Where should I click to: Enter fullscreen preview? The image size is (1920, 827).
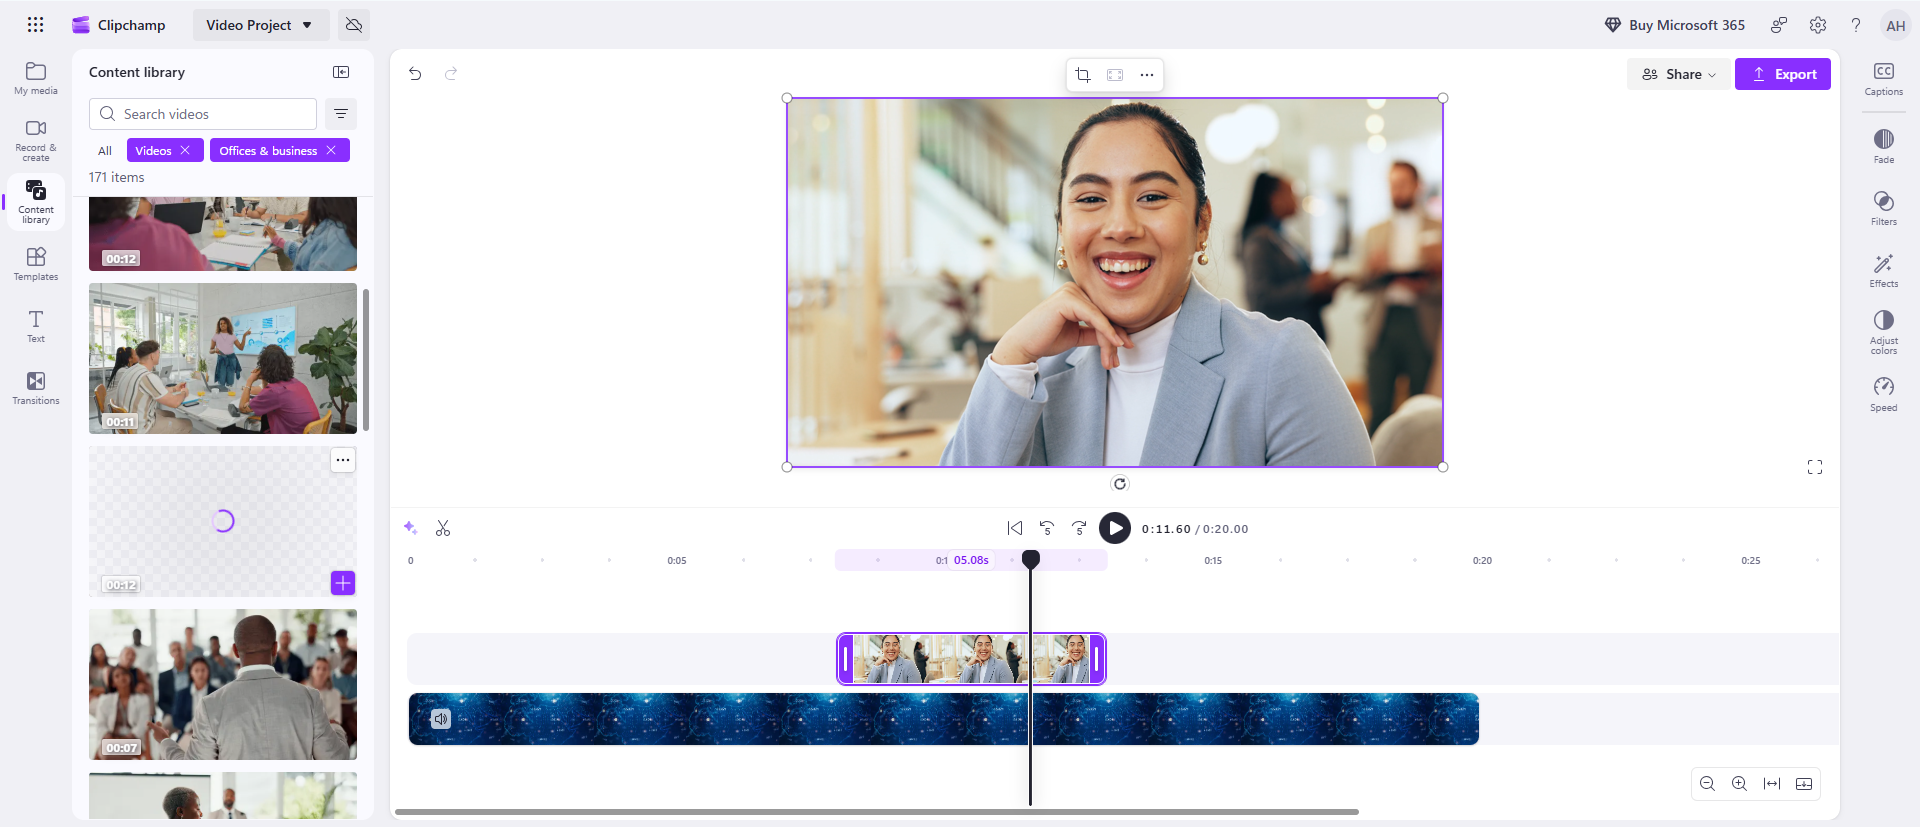tap(1815, 467)
